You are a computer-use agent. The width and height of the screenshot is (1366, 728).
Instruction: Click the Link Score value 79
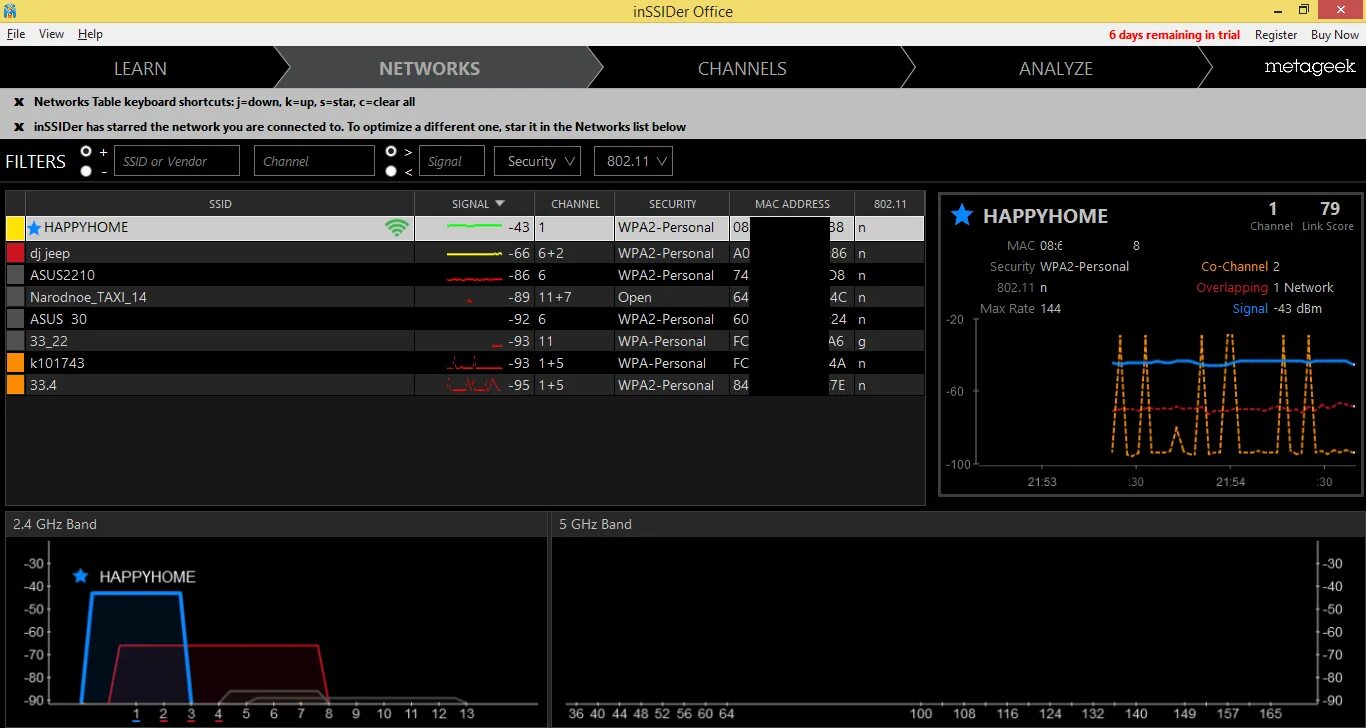tap(1329, 209)
